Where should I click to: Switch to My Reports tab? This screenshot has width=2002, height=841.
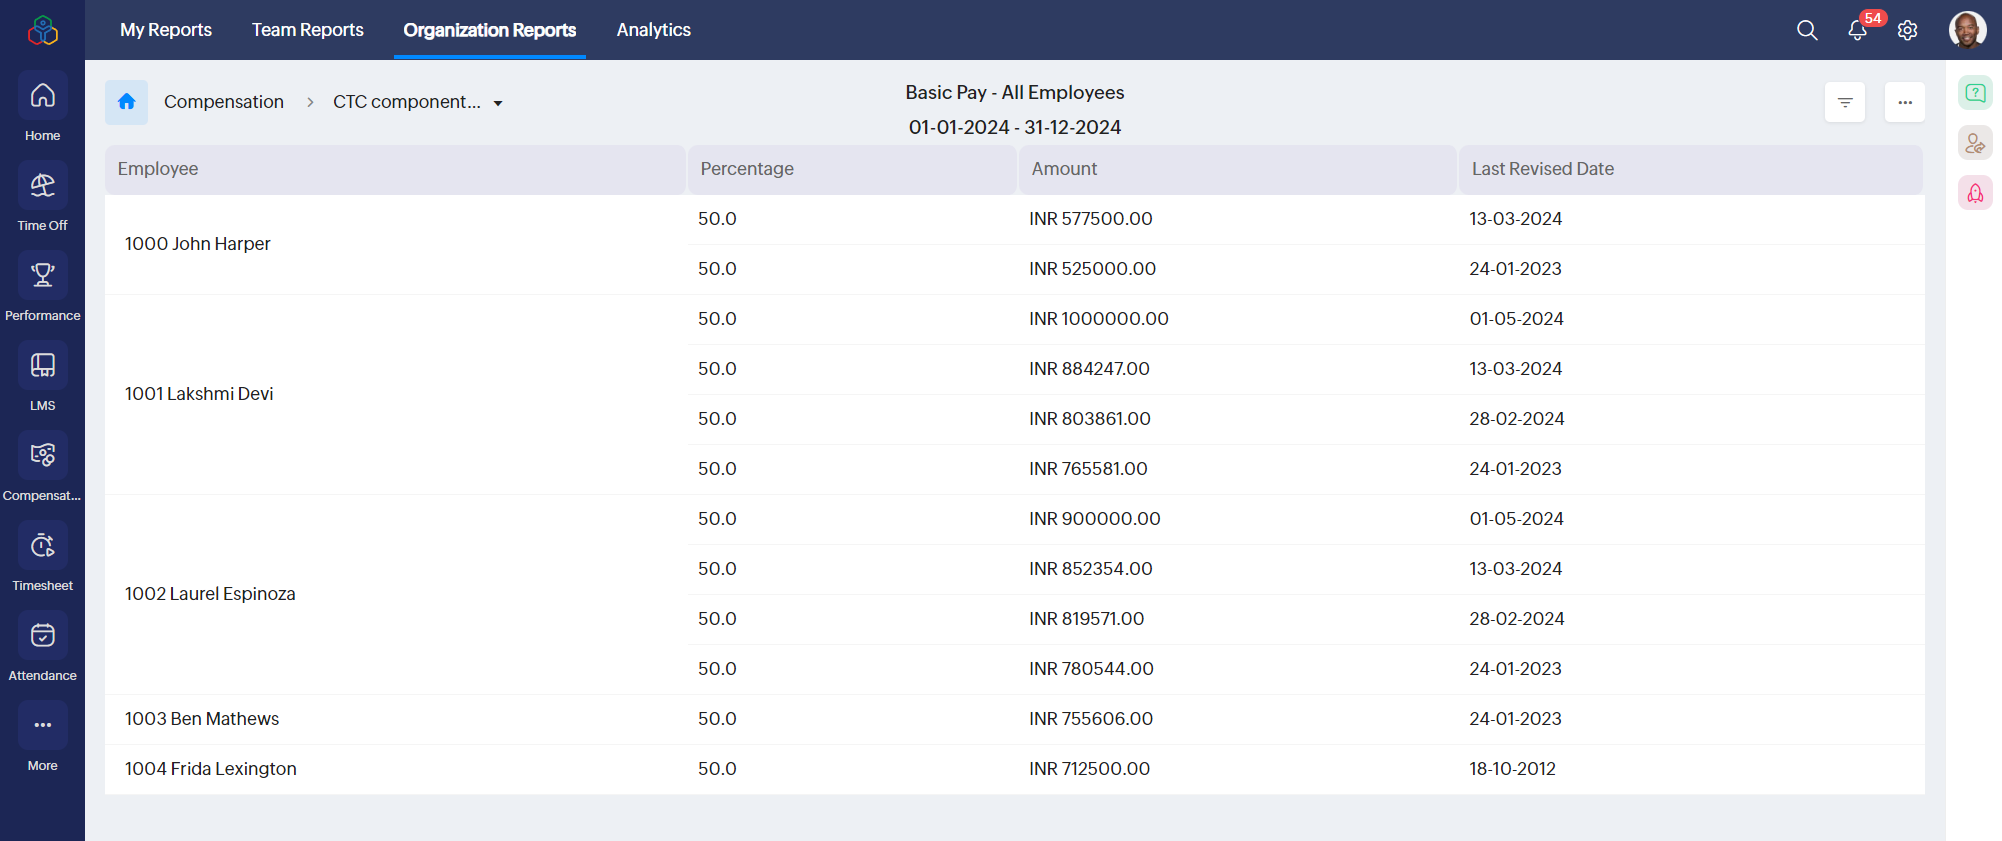(x=166, y=30)
